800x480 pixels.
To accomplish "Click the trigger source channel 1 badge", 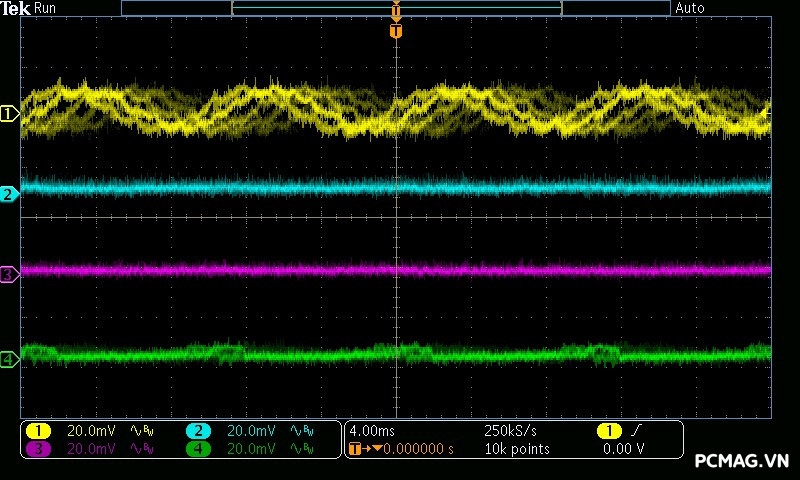I will (x=608, y=430).
